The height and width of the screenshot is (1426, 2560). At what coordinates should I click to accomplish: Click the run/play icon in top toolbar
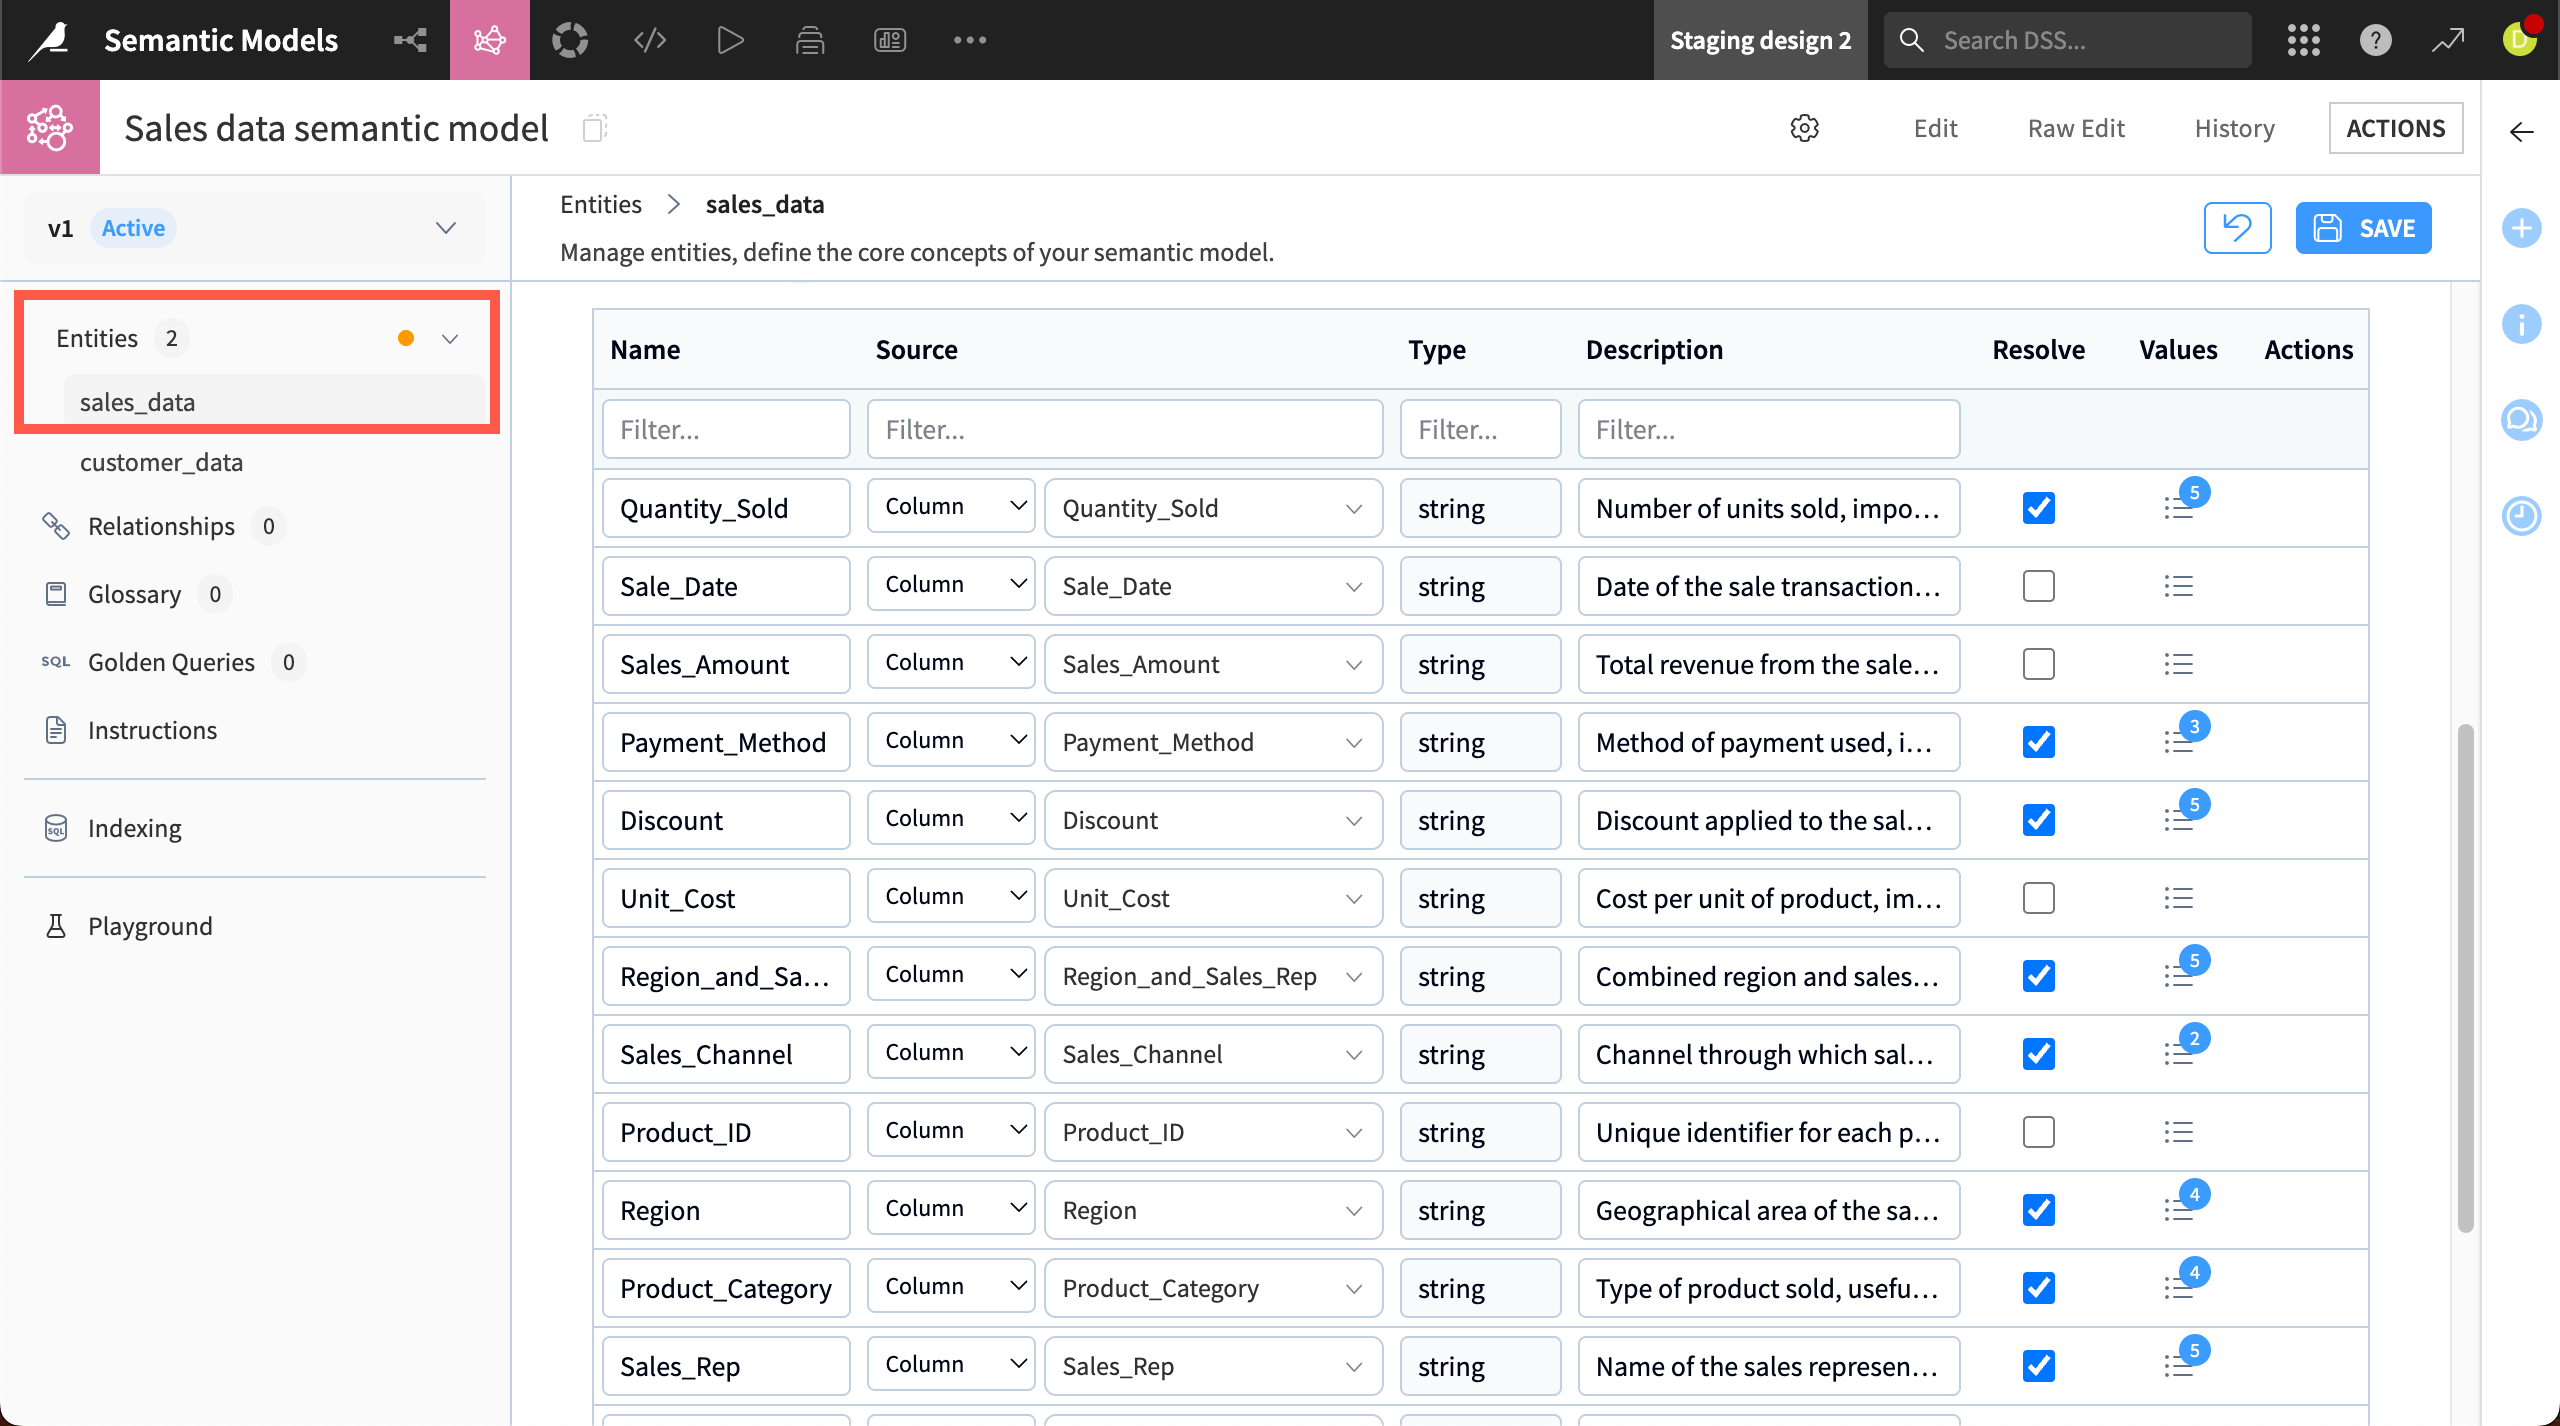729,40
